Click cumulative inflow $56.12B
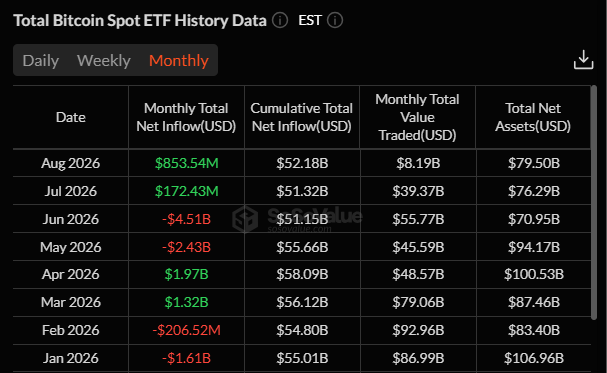Image resolution: width=607 pixels, height=373 pixels. pyautogui.click(x=302, y=302)
